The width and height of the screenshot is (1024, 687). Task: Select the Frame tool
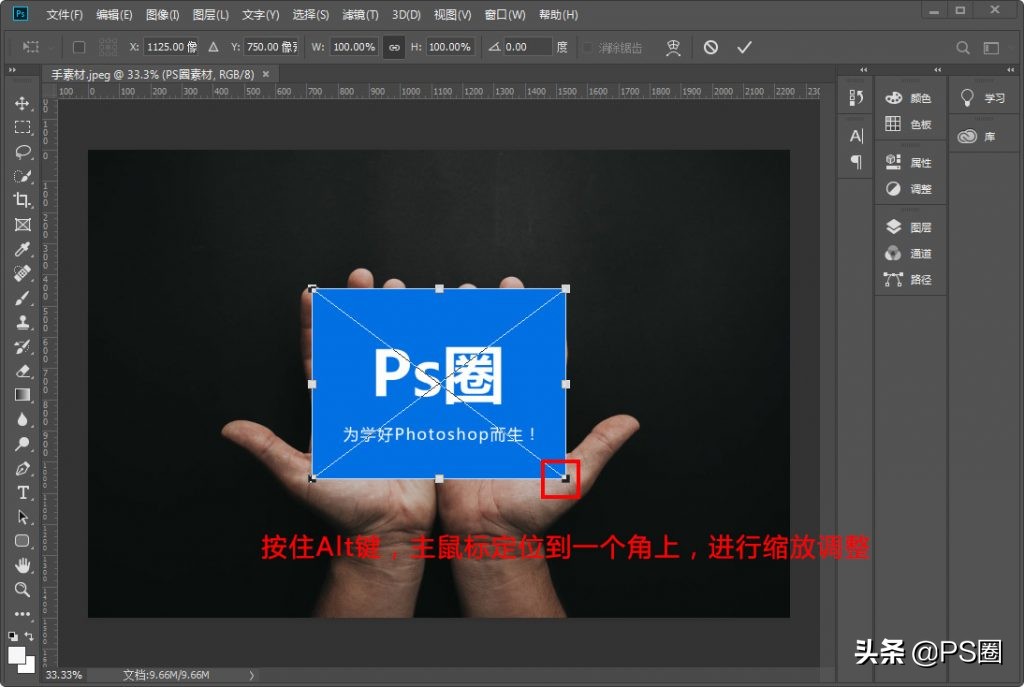[22, 225]
